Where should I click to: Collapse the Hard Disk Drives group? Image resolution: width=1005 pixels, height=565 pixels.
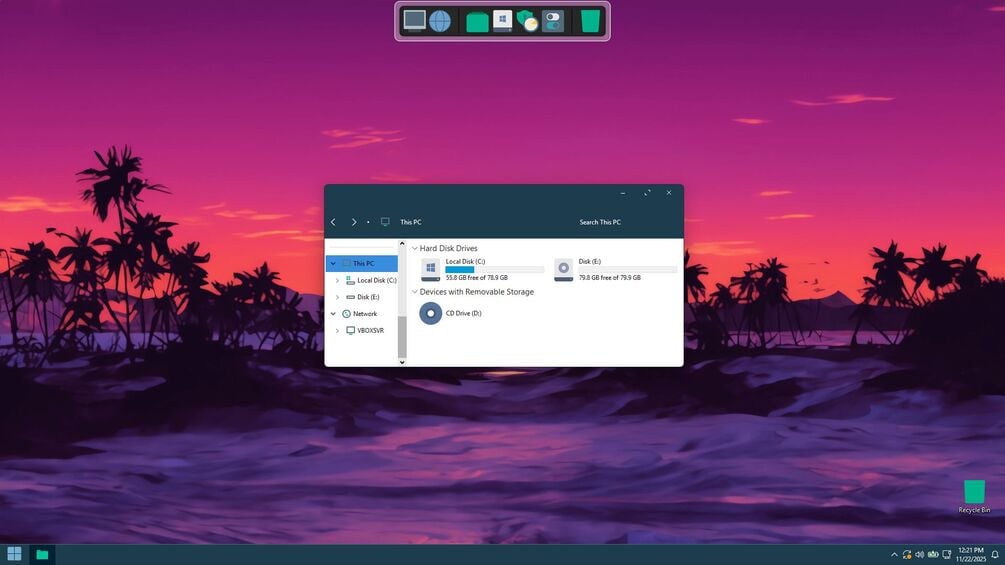[415, 248]
